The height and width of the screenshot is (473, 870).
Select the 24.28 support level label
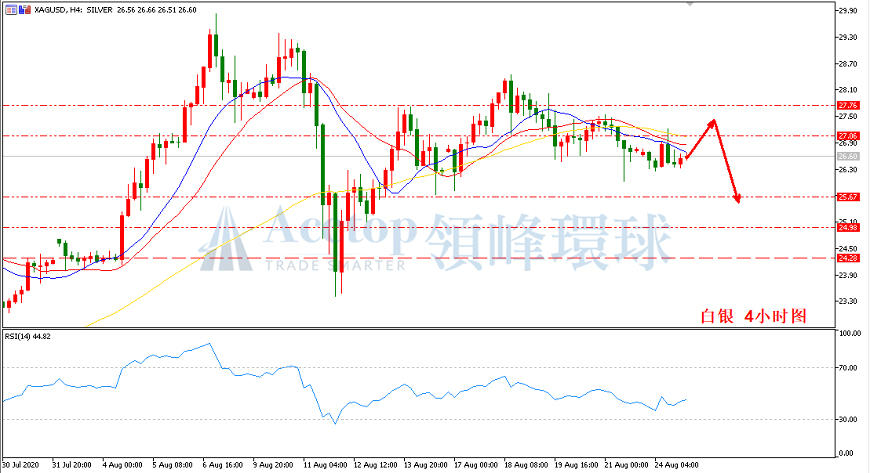[x=848, y=258]
